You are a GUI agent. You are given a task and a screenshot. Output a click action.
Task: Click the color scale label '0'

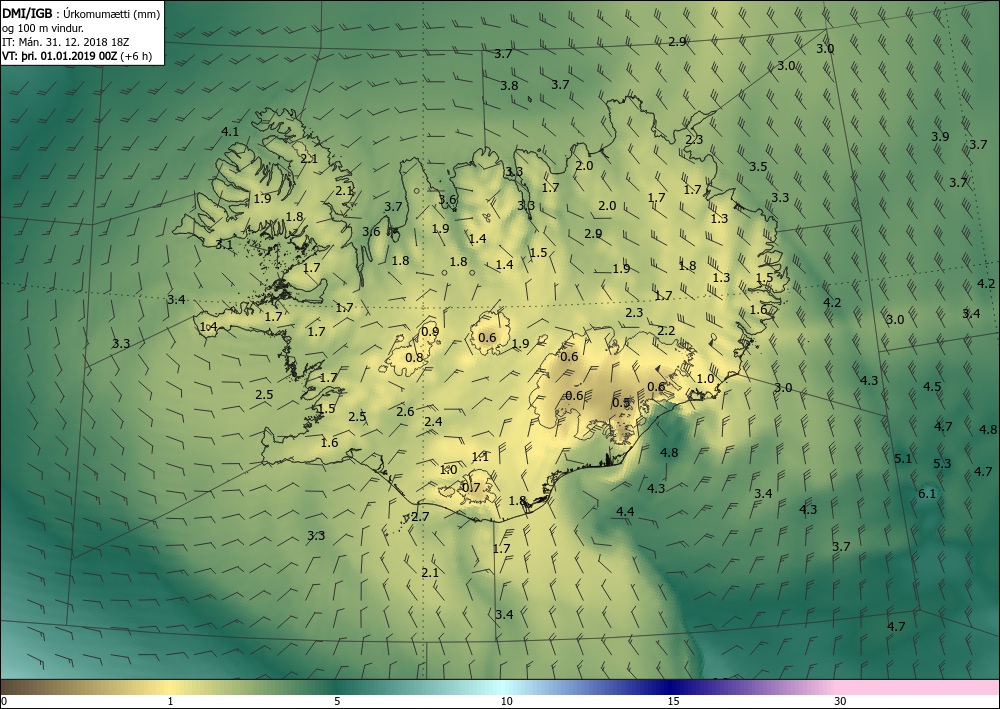click(x=4, y=701)
